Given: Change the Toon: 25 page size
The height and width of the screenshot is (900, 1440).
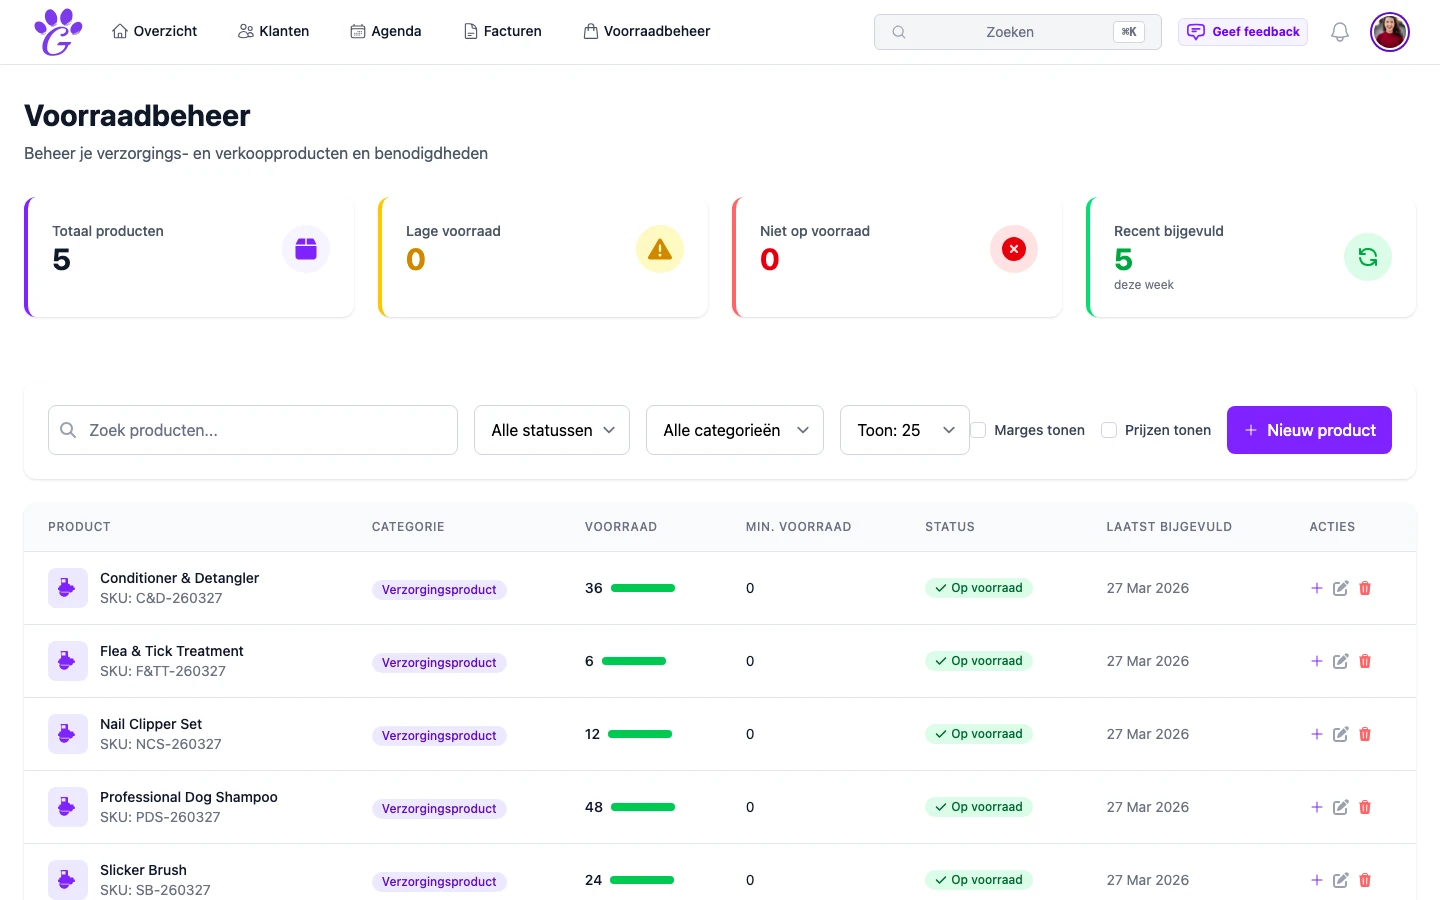Looking at the screenshot, I should (904, 430).
